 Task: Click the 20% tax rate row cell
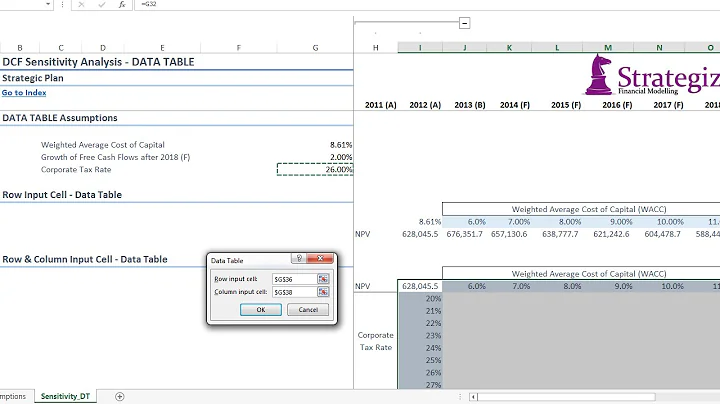(420, 298)
